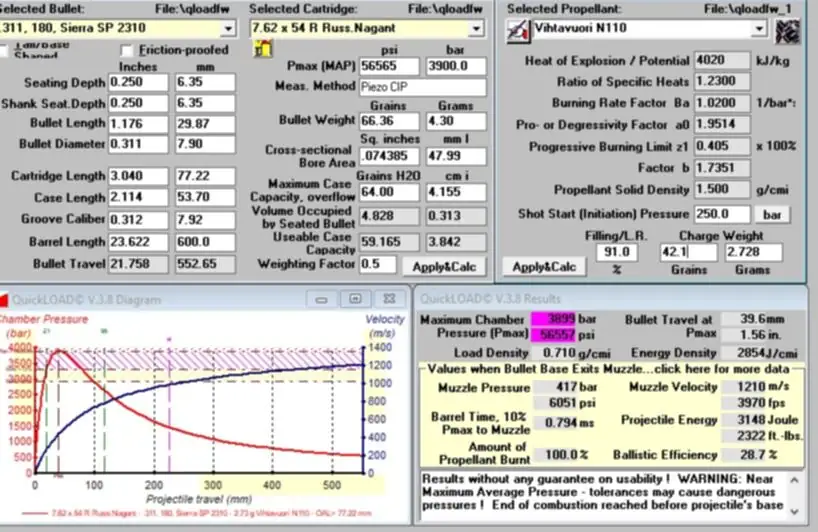Click the Bullet Weight grams field

click(456, 121)
